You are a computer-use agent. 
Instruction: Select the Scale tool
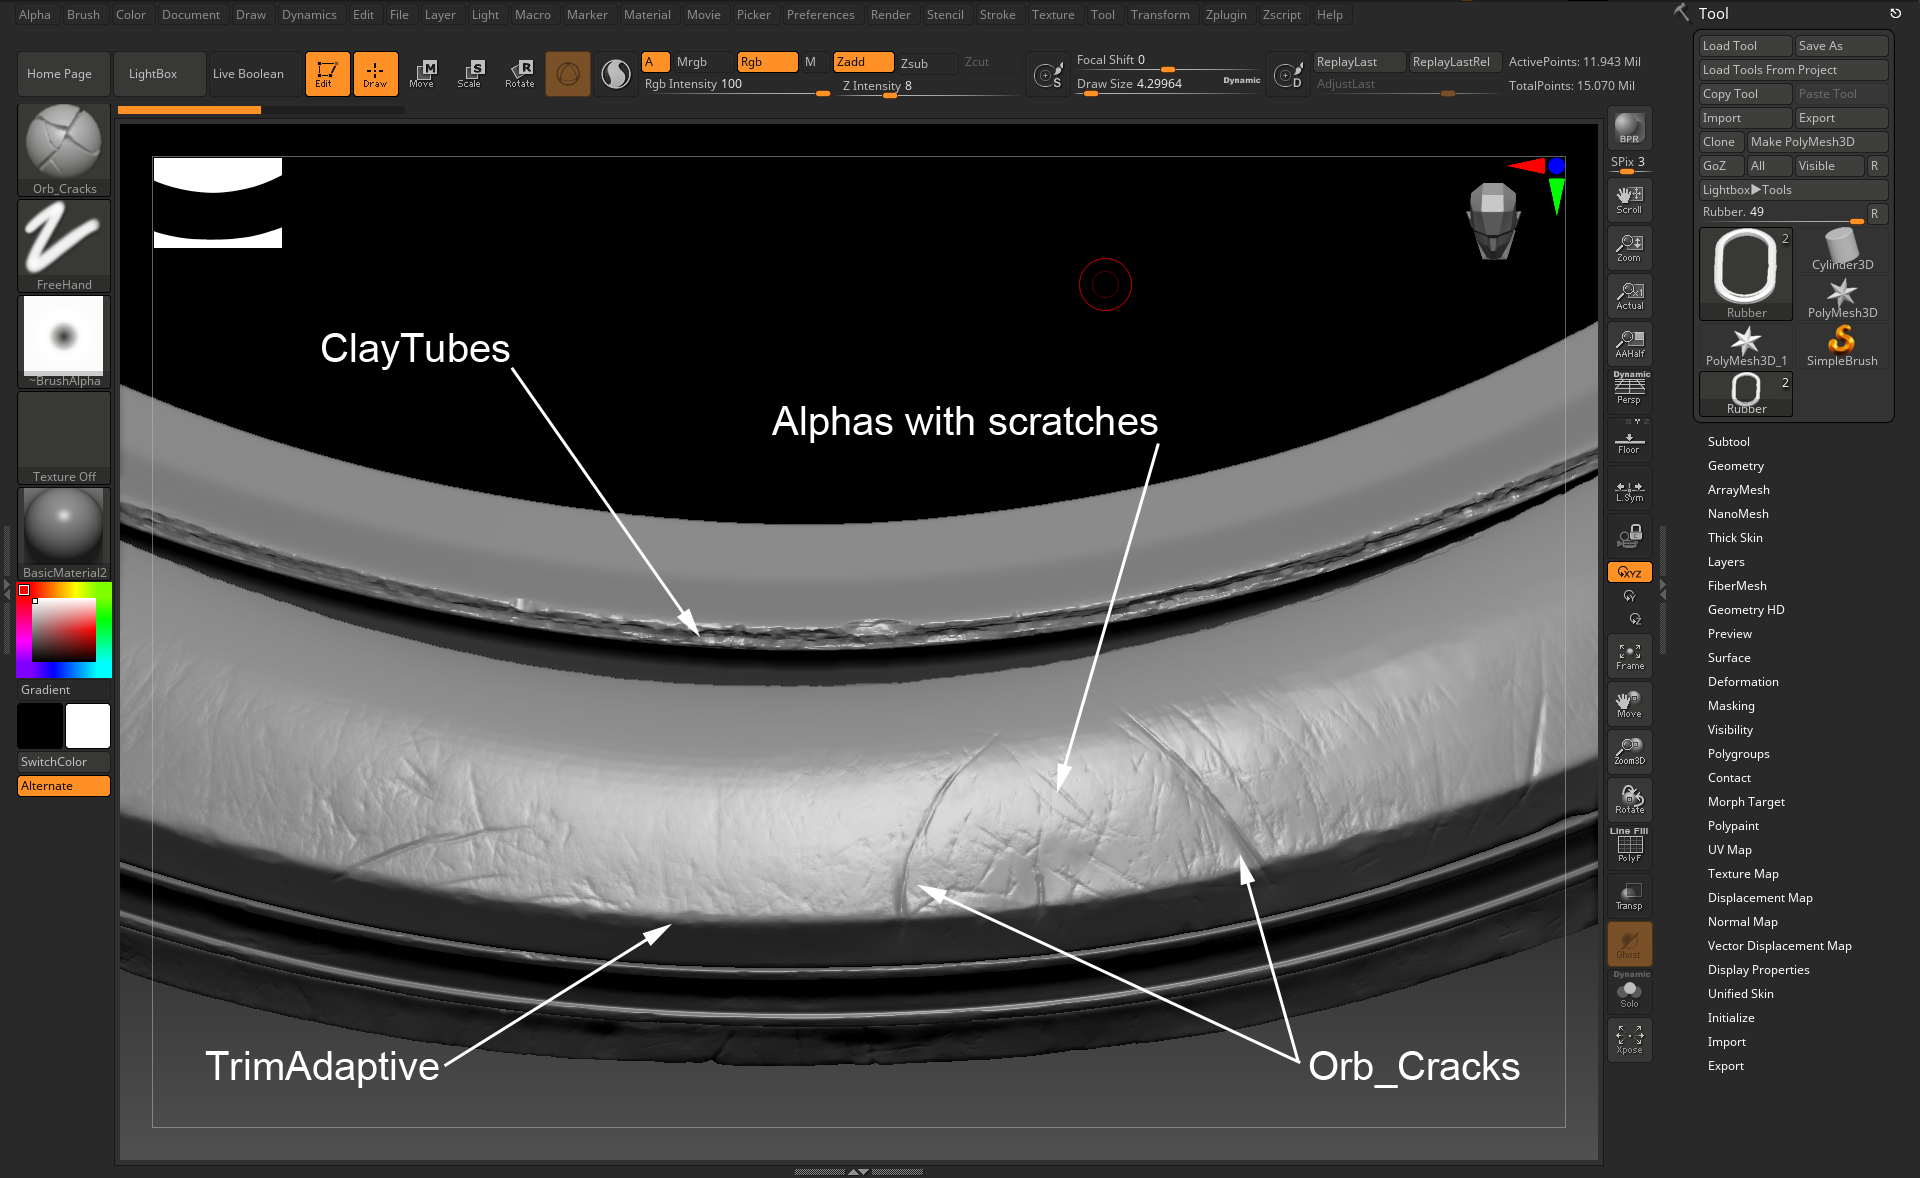tap(470, 73)
